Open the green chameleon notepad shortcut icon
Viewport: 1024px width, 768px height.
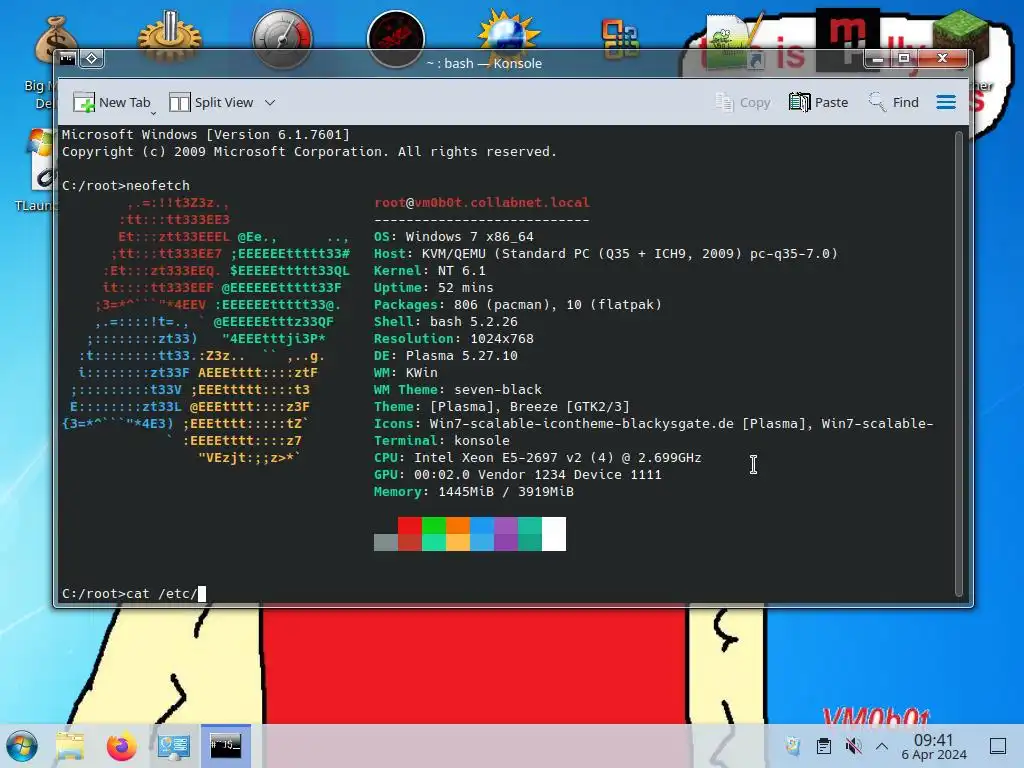[734, 42]
